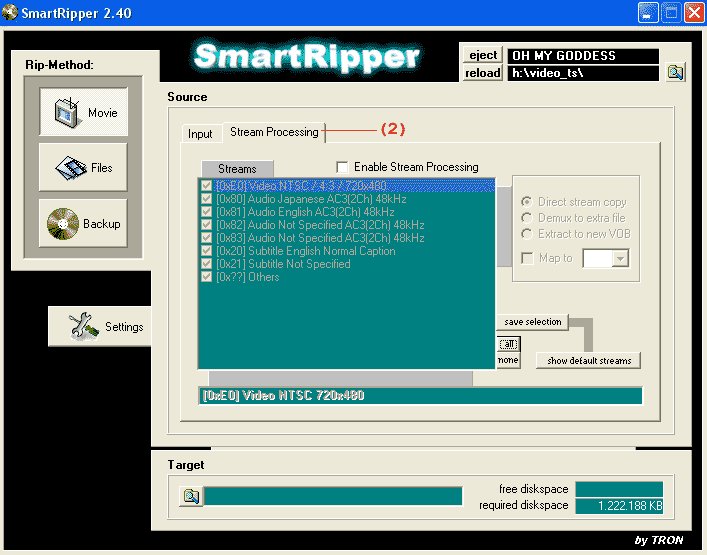Click the free diskspace value box

(619, 489)
